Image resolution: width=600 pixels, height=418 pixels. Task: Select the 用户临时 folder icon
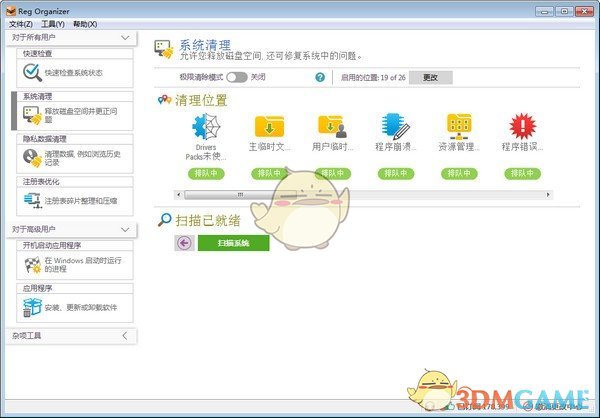click(x=333, y=126)
